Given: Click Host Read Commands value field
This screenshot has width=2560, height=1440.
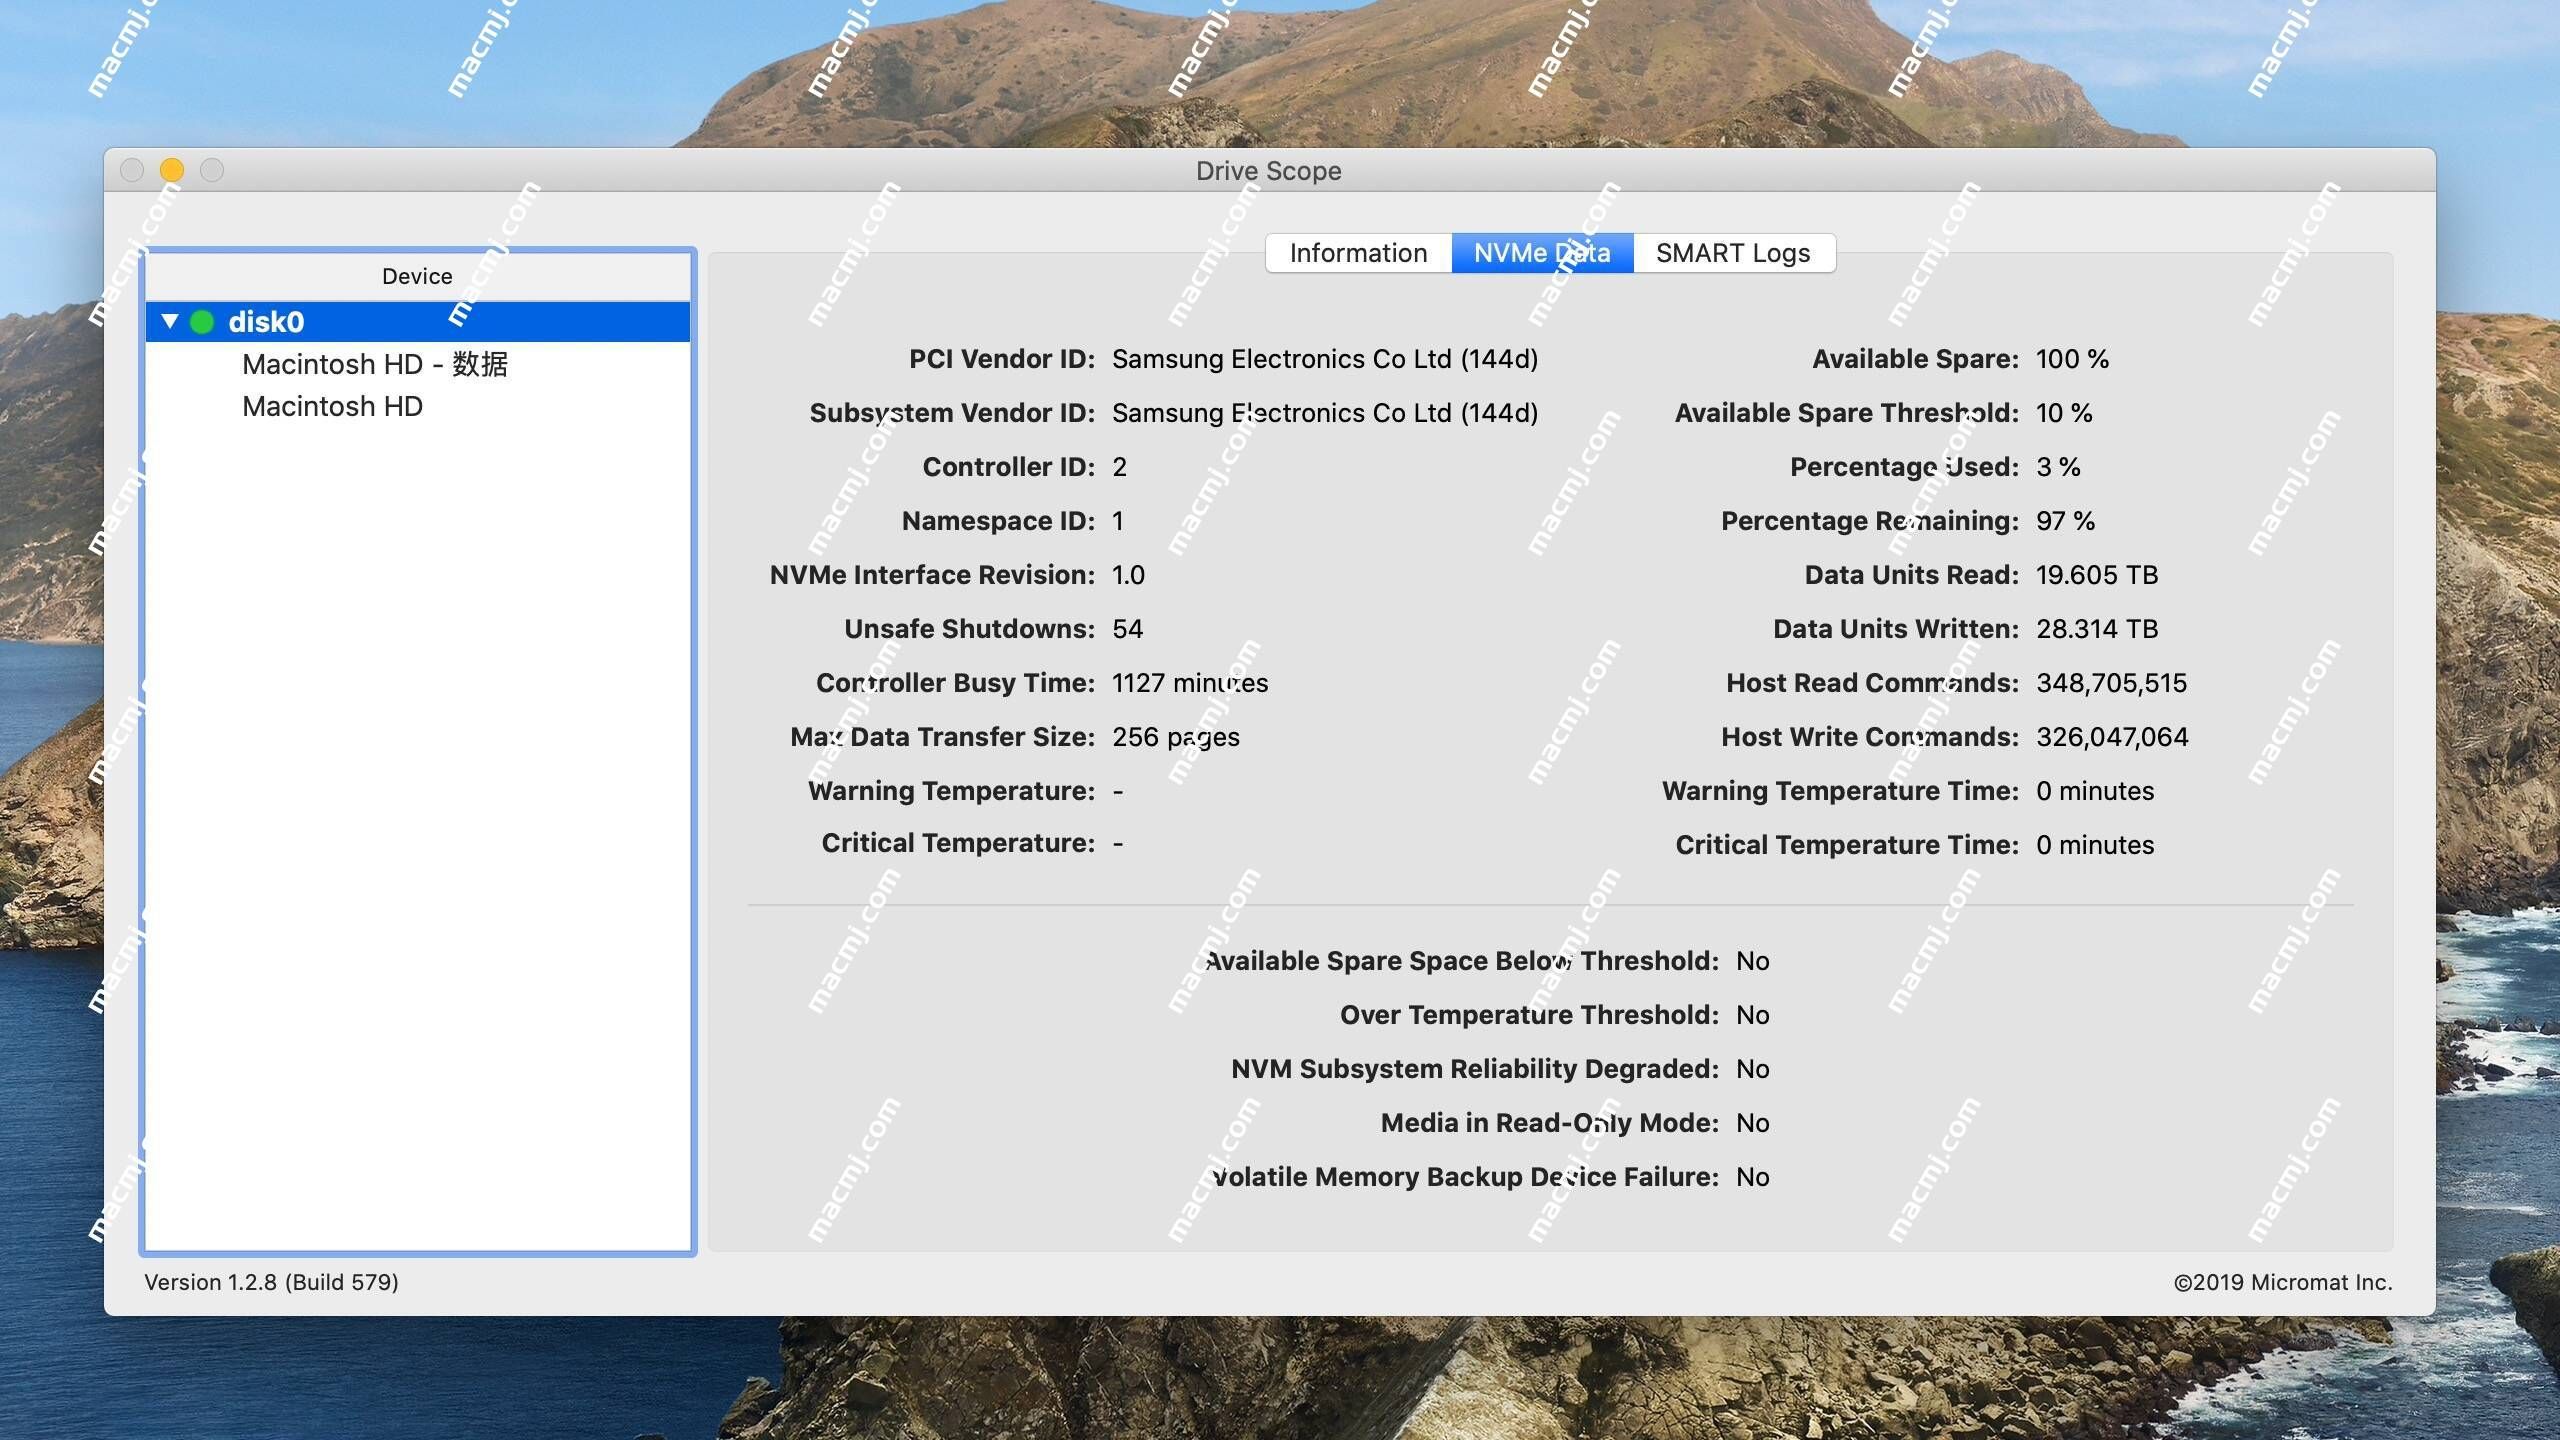Looking at the screenshot, I should coord(2110,682).
